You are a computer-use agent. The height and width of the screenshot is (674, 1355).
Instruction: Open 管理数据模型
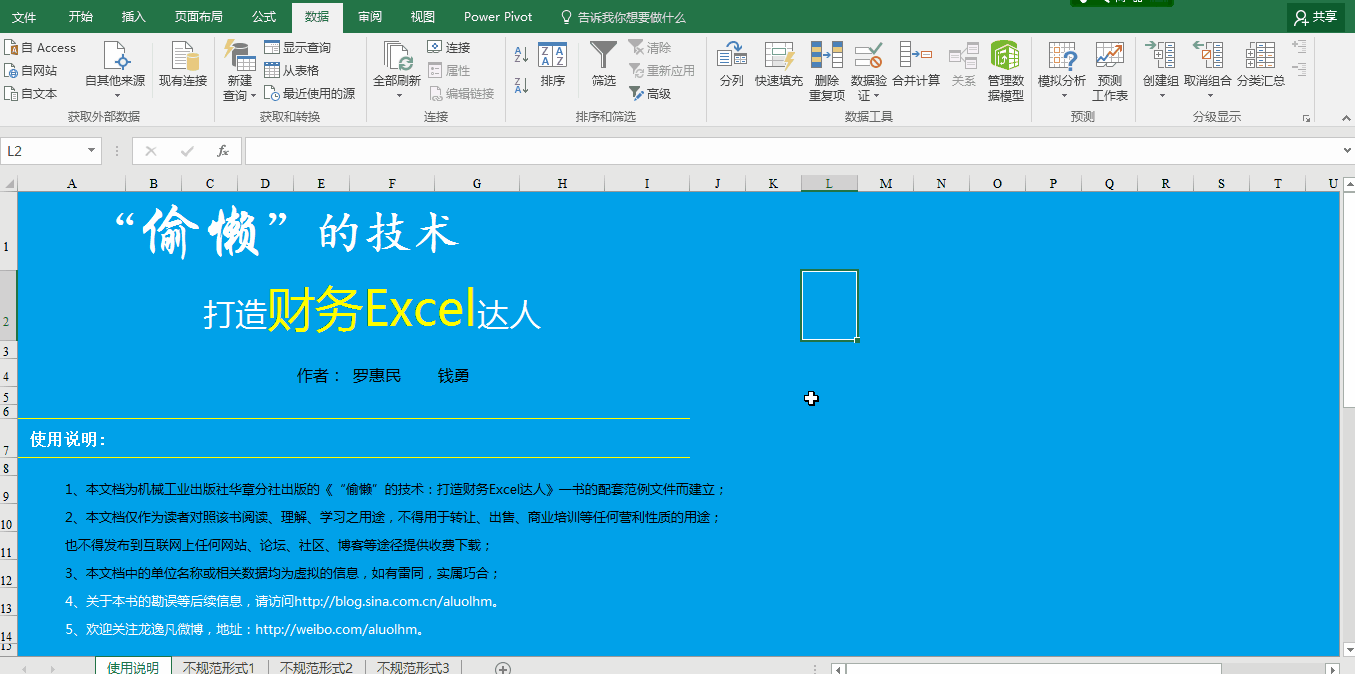pyautogui.click(x=1005, y=70)
